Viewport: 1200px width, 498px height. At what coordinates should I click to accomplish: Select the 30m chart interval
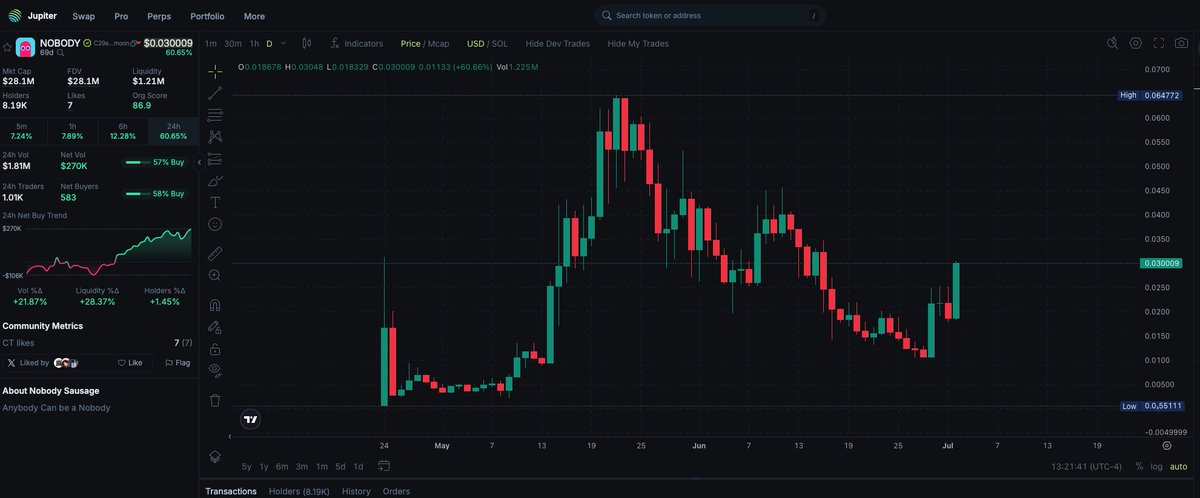click(233, 44)
